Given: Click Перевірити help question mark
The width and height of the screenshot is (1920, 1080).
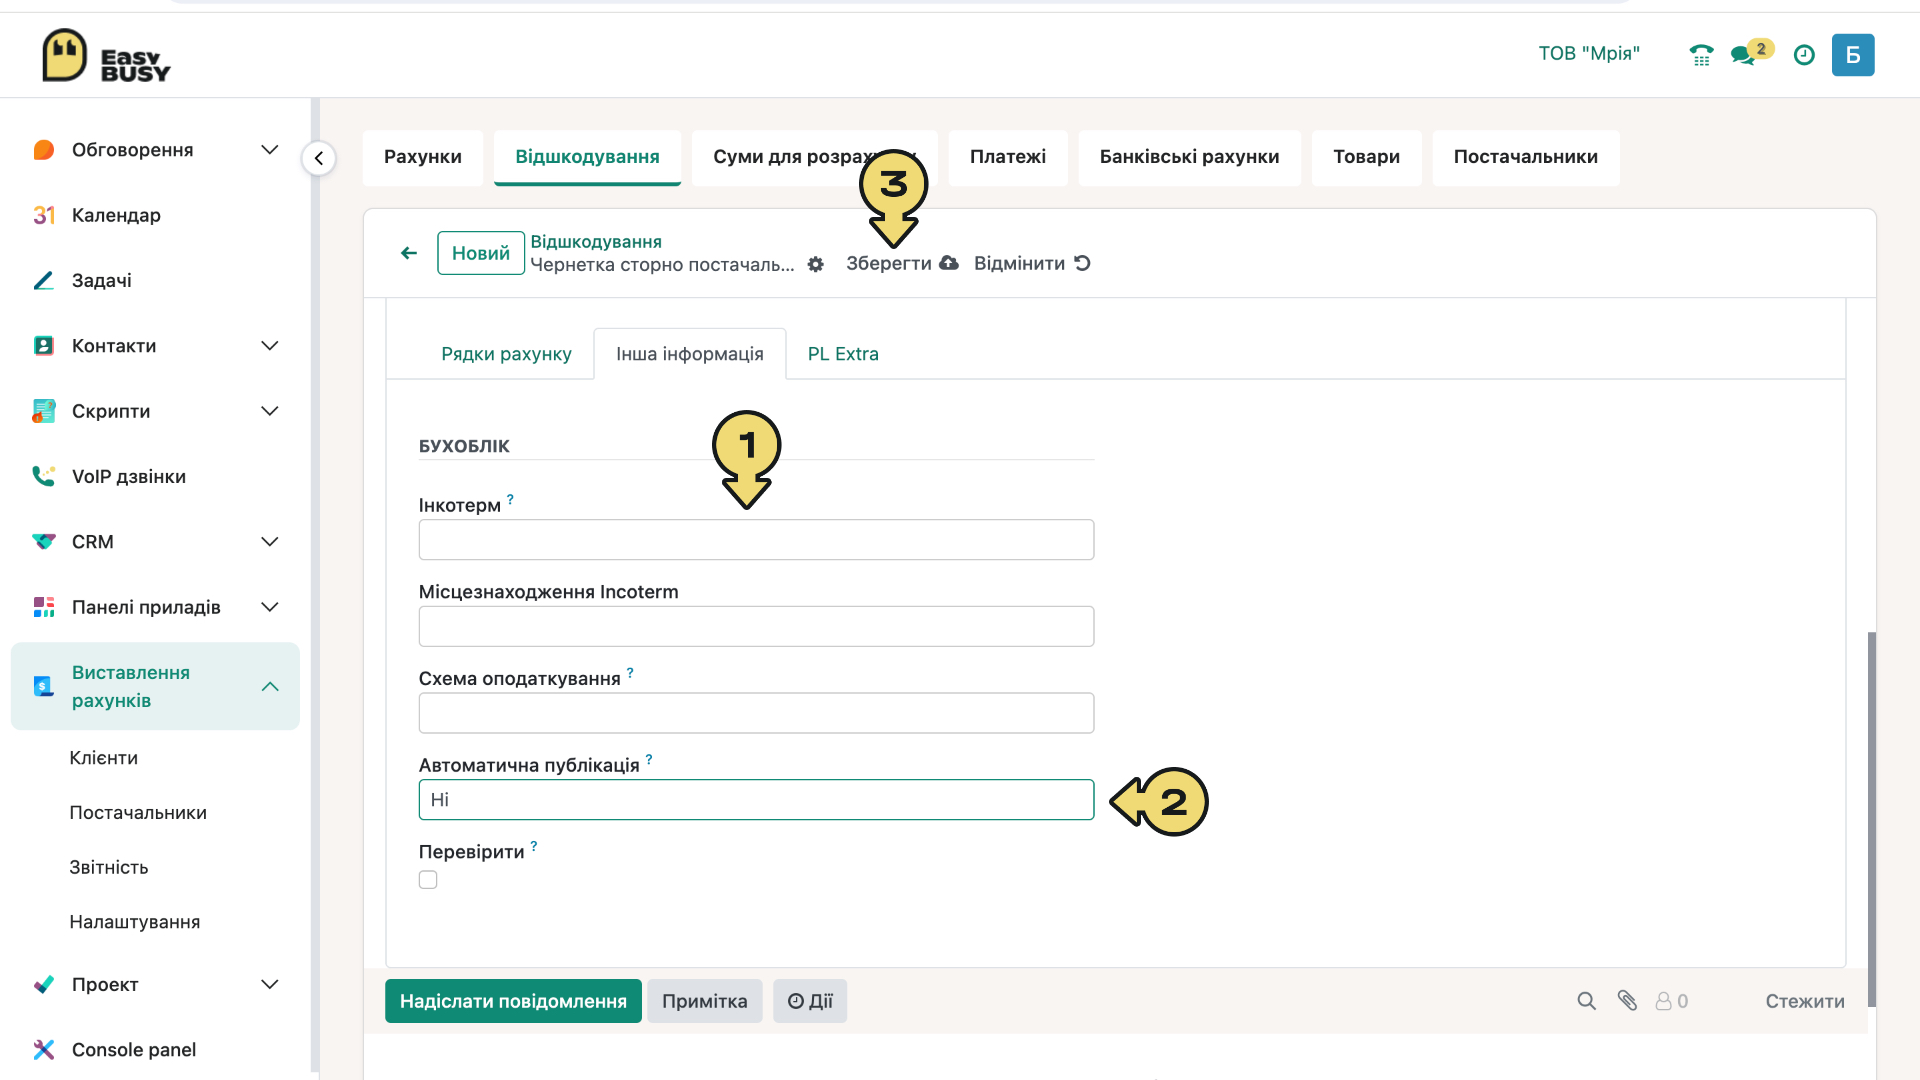Looking at the screenshot, I should pos(534,846).
